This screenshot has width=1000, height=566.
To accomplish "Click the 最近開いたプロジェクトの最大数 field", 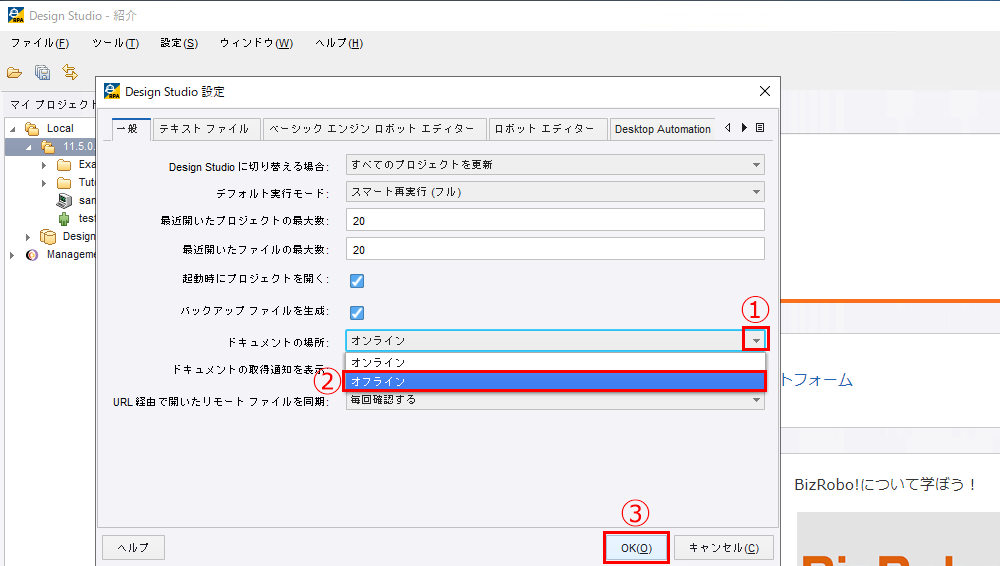I will click(x=555, y=220).
